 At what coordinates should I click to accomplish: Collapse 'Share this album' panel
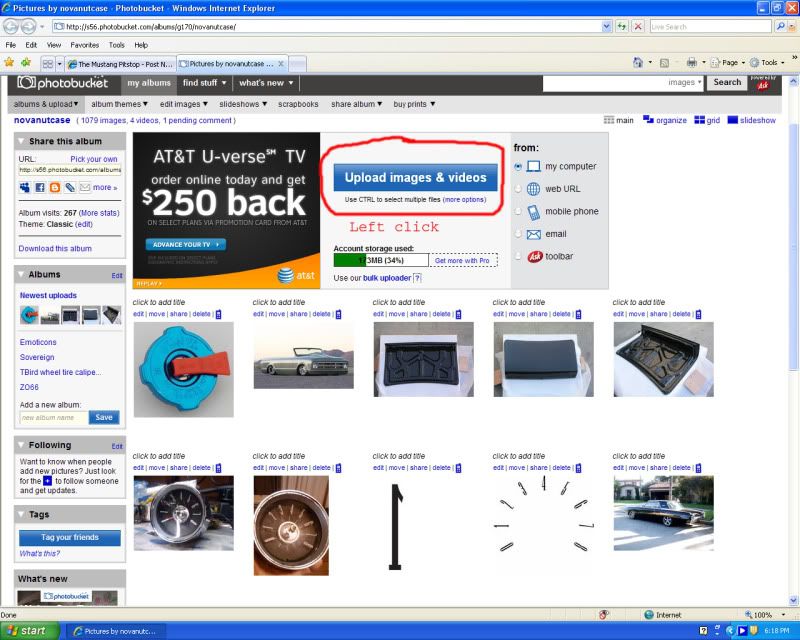pyautogui.click(x=21, y=141)
